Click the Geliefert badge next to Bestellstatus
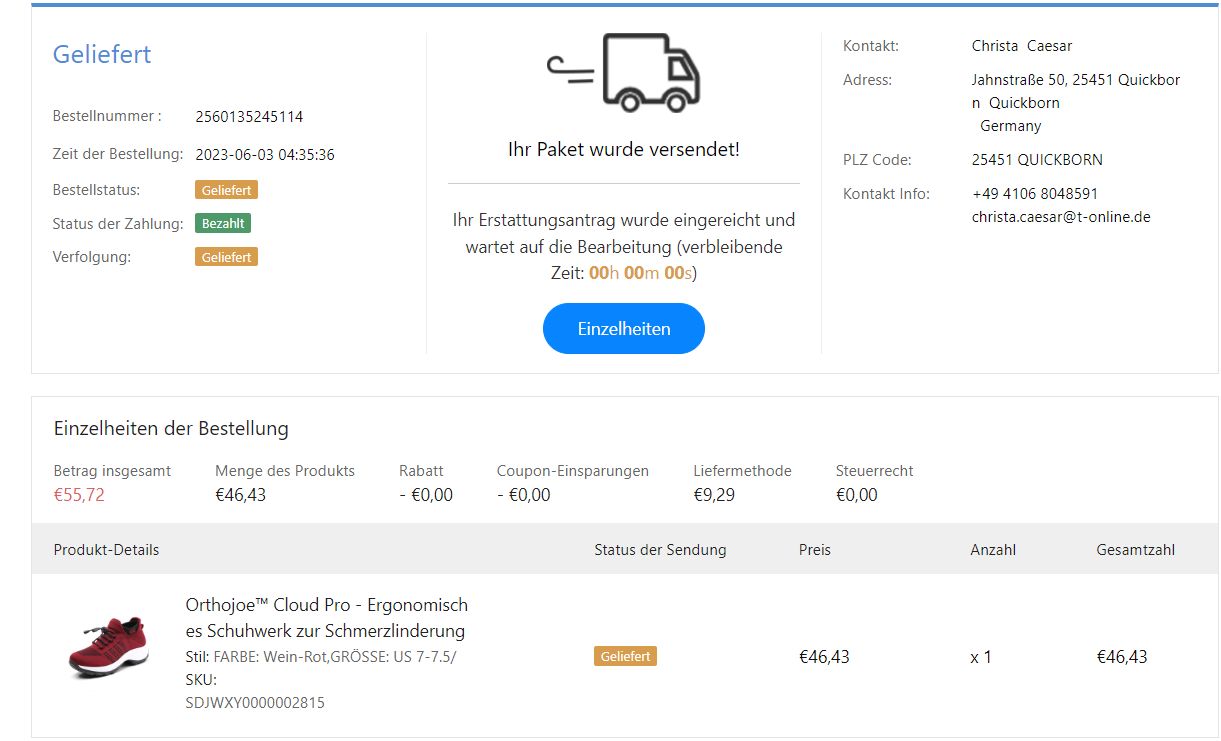The width and height of the screenshot is (1221, 741). pyautogui.click(x=226, y=190)
